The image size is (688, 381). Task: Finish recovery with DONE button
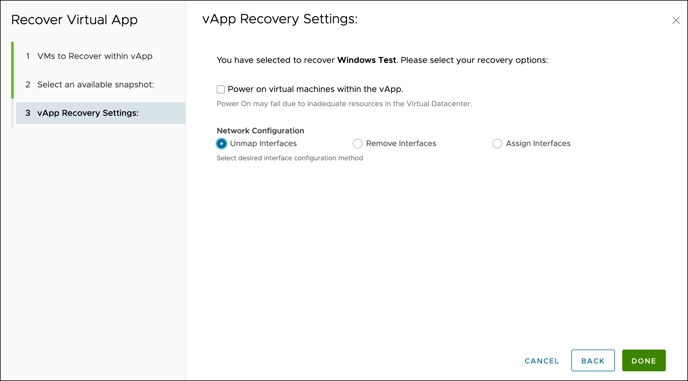point(644,361)
